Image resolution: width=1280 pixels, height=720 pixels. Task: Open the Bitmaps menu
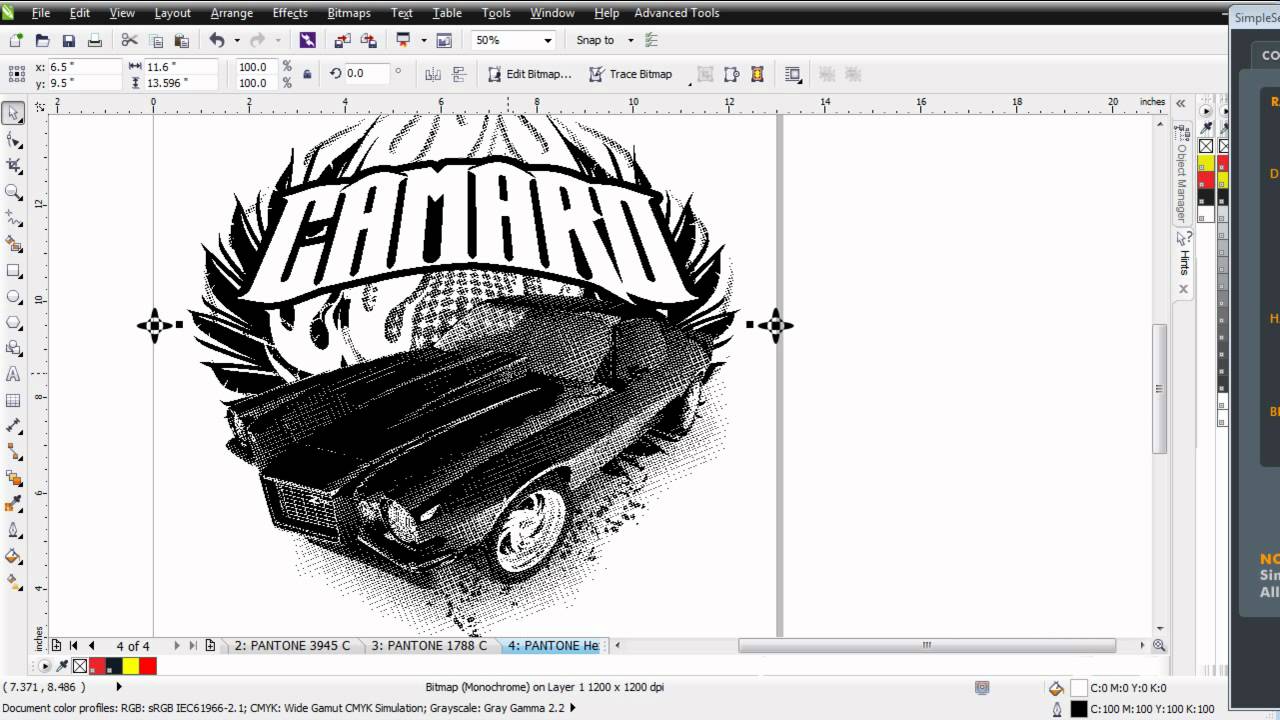[x=349, y=13]
